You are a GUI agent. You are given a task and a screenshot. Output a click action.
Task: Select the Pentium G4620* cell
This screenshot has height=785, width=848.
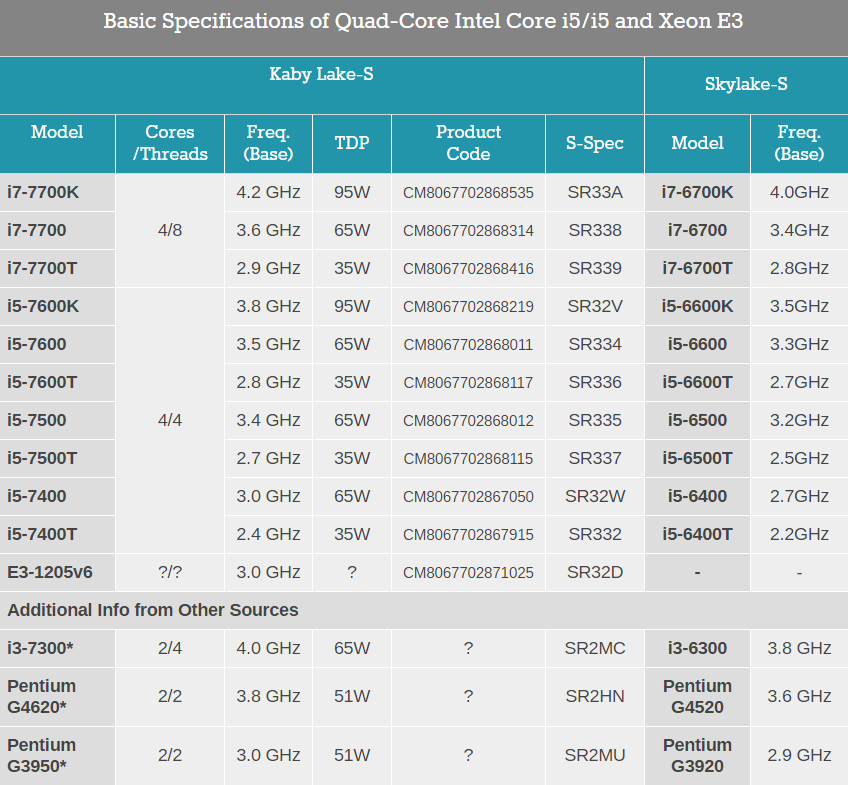coord(57,697)
